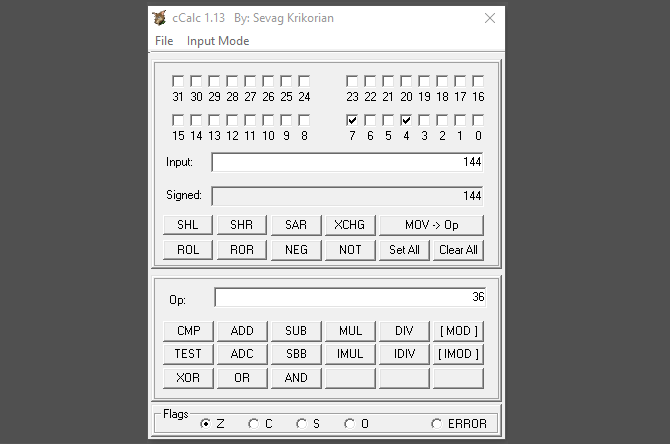Click the [ MOD ] button
The height and width of the screenshot is (444, 670).
click(458, 331)
